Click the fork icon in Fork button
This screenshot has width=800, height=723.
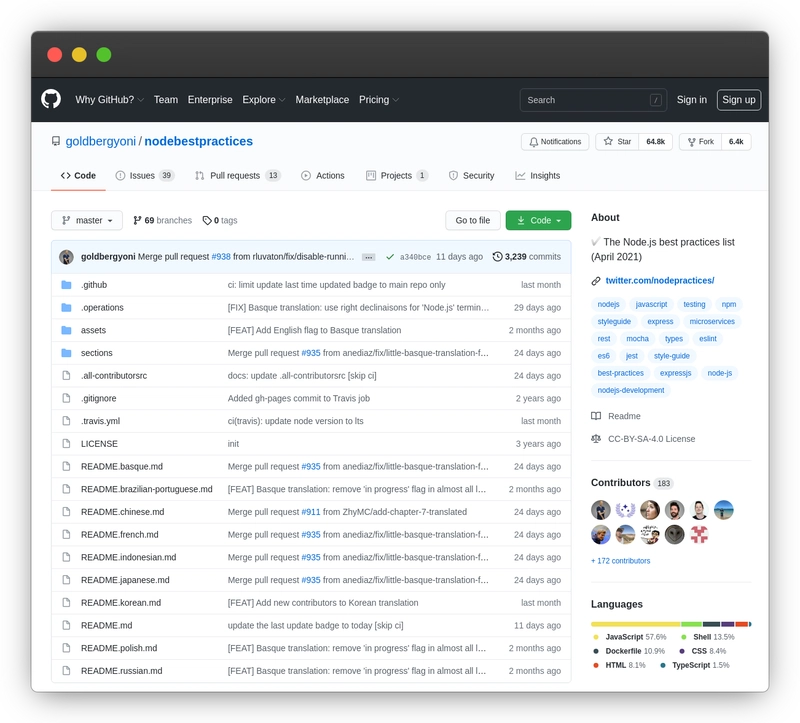[x=691, y=142]
